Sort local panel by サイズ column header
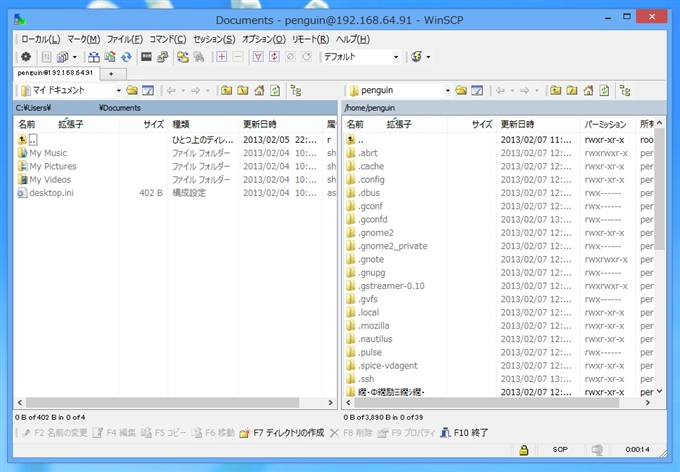680x472 pixels. point(143,125)
